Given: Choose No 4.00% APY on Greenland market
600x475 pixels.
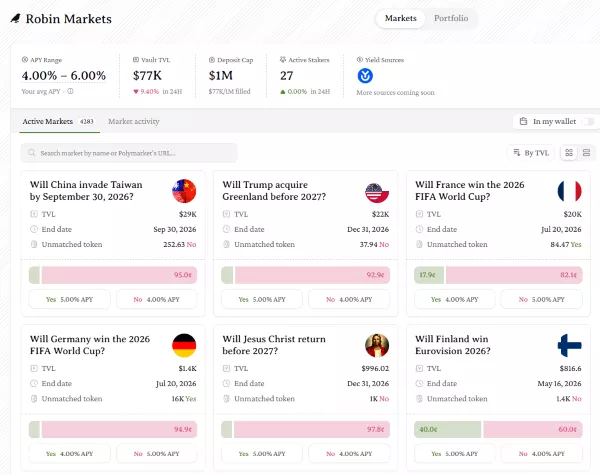Looking at the screenshot, I should tap(349, 299).
